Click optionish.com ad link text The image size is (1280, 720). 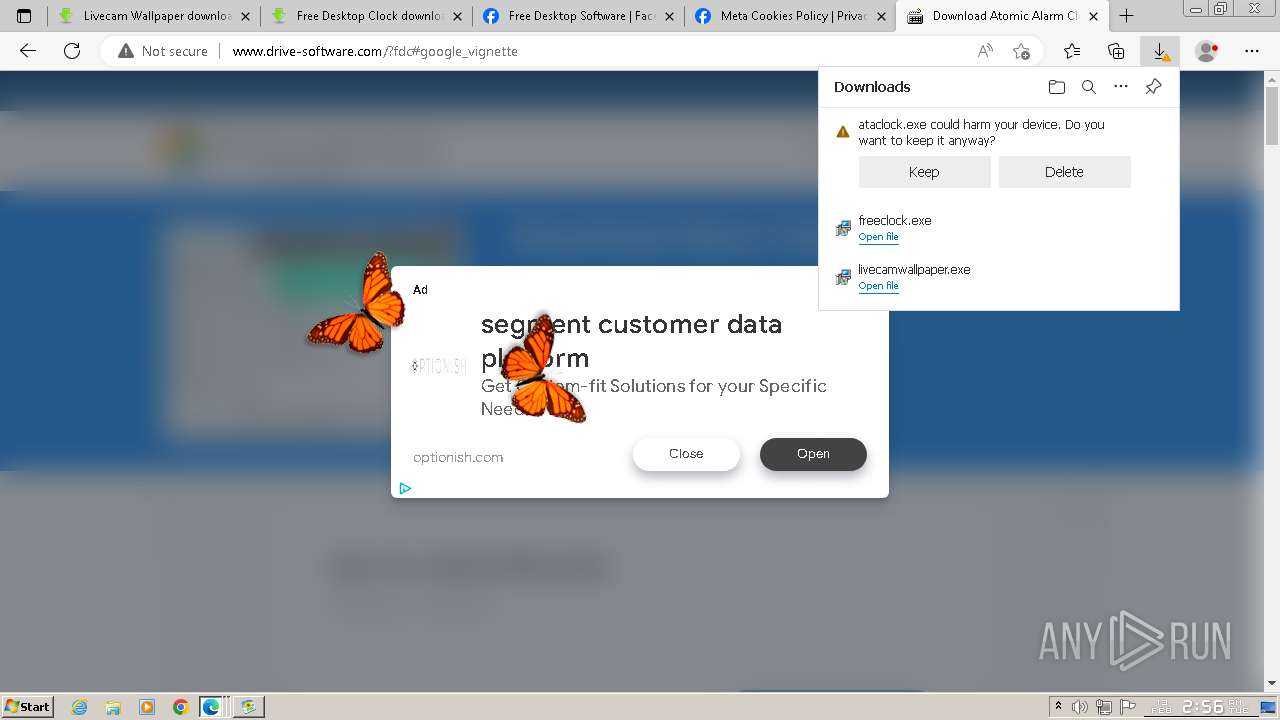tap(458, 457)
